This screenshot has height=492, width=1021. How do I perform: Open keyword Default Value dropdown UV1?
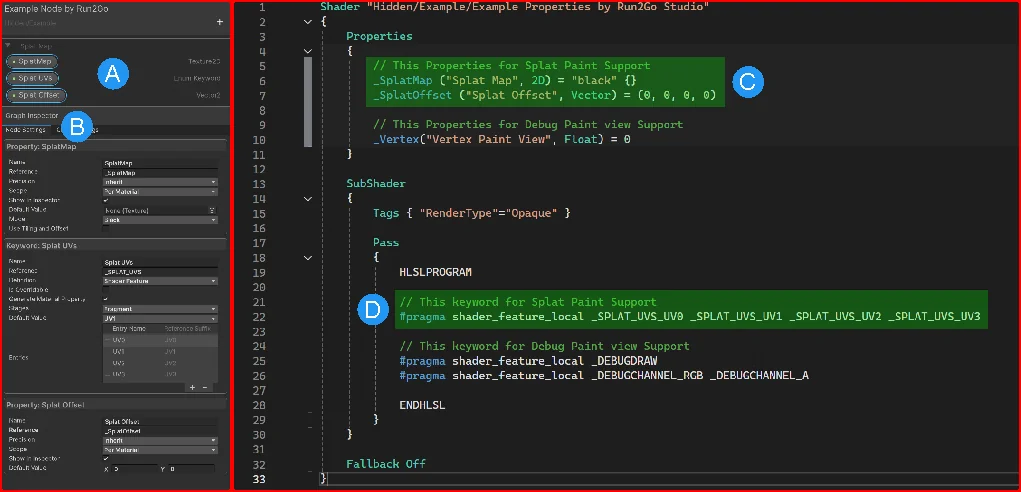click(x=160, y=318)
